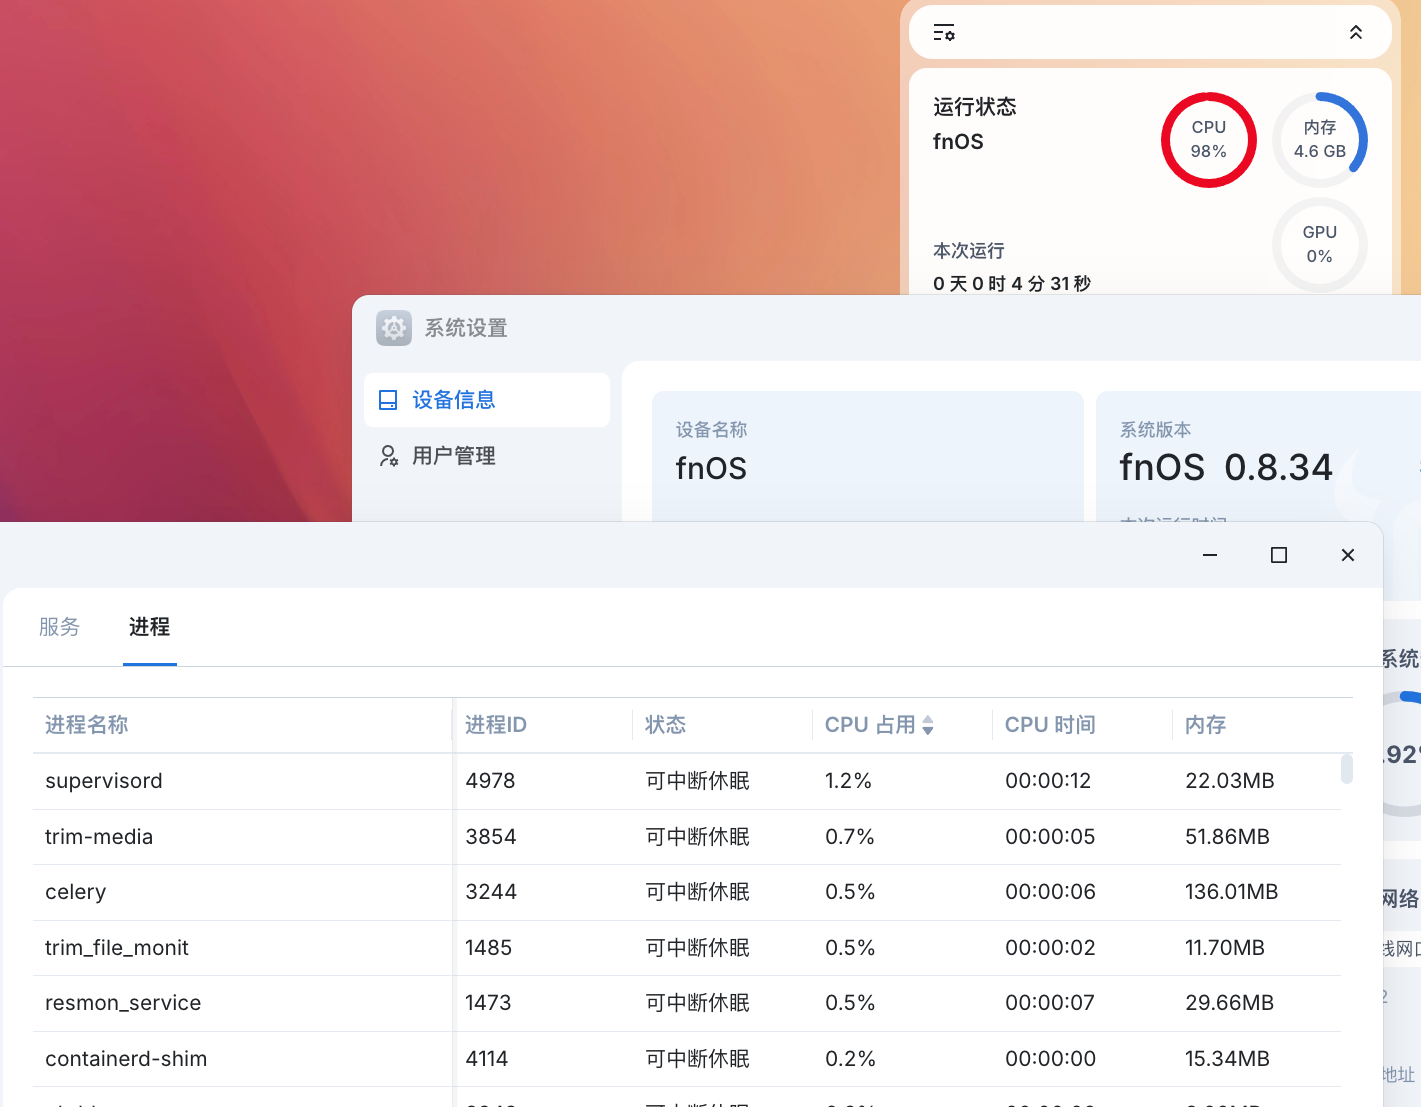The width and height of the screenshot is (1421, 1107).
Task: Collapse the status widget with double chevron
Action: click(1356, 33)
